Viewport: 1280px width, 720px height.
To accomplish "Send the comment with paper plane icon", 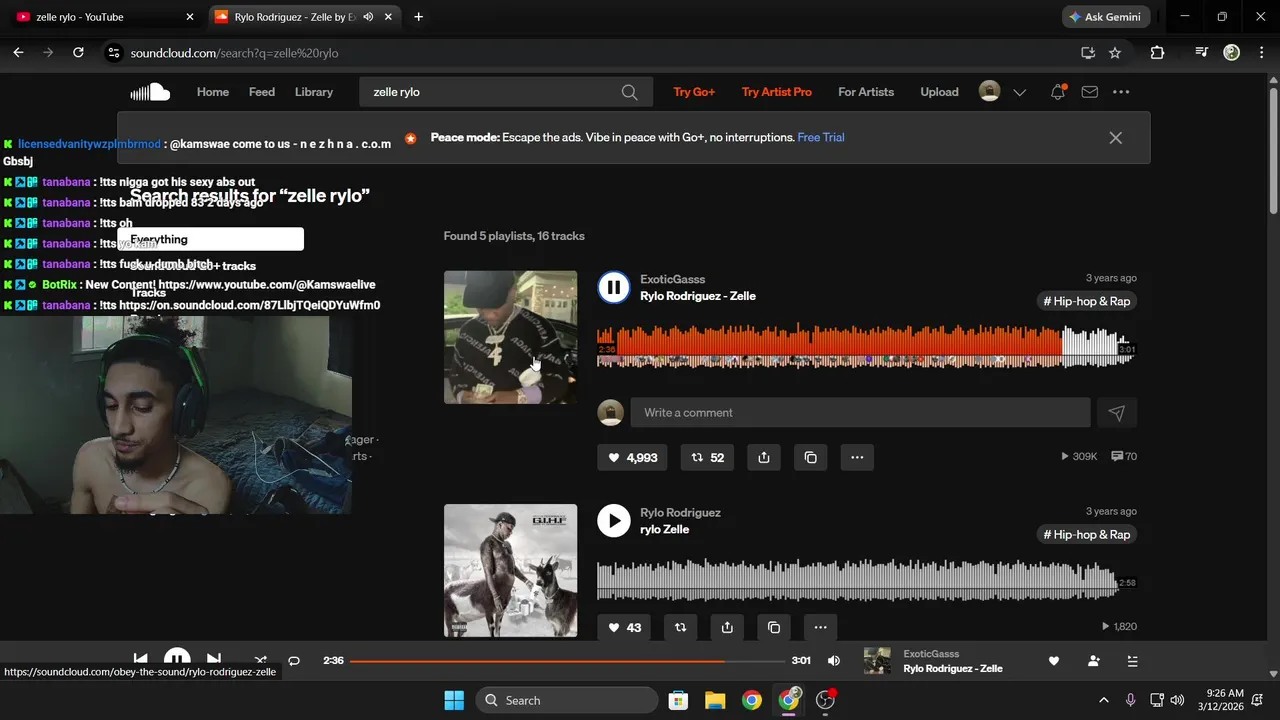I will pyautogui.click(x=1117, y=412).
